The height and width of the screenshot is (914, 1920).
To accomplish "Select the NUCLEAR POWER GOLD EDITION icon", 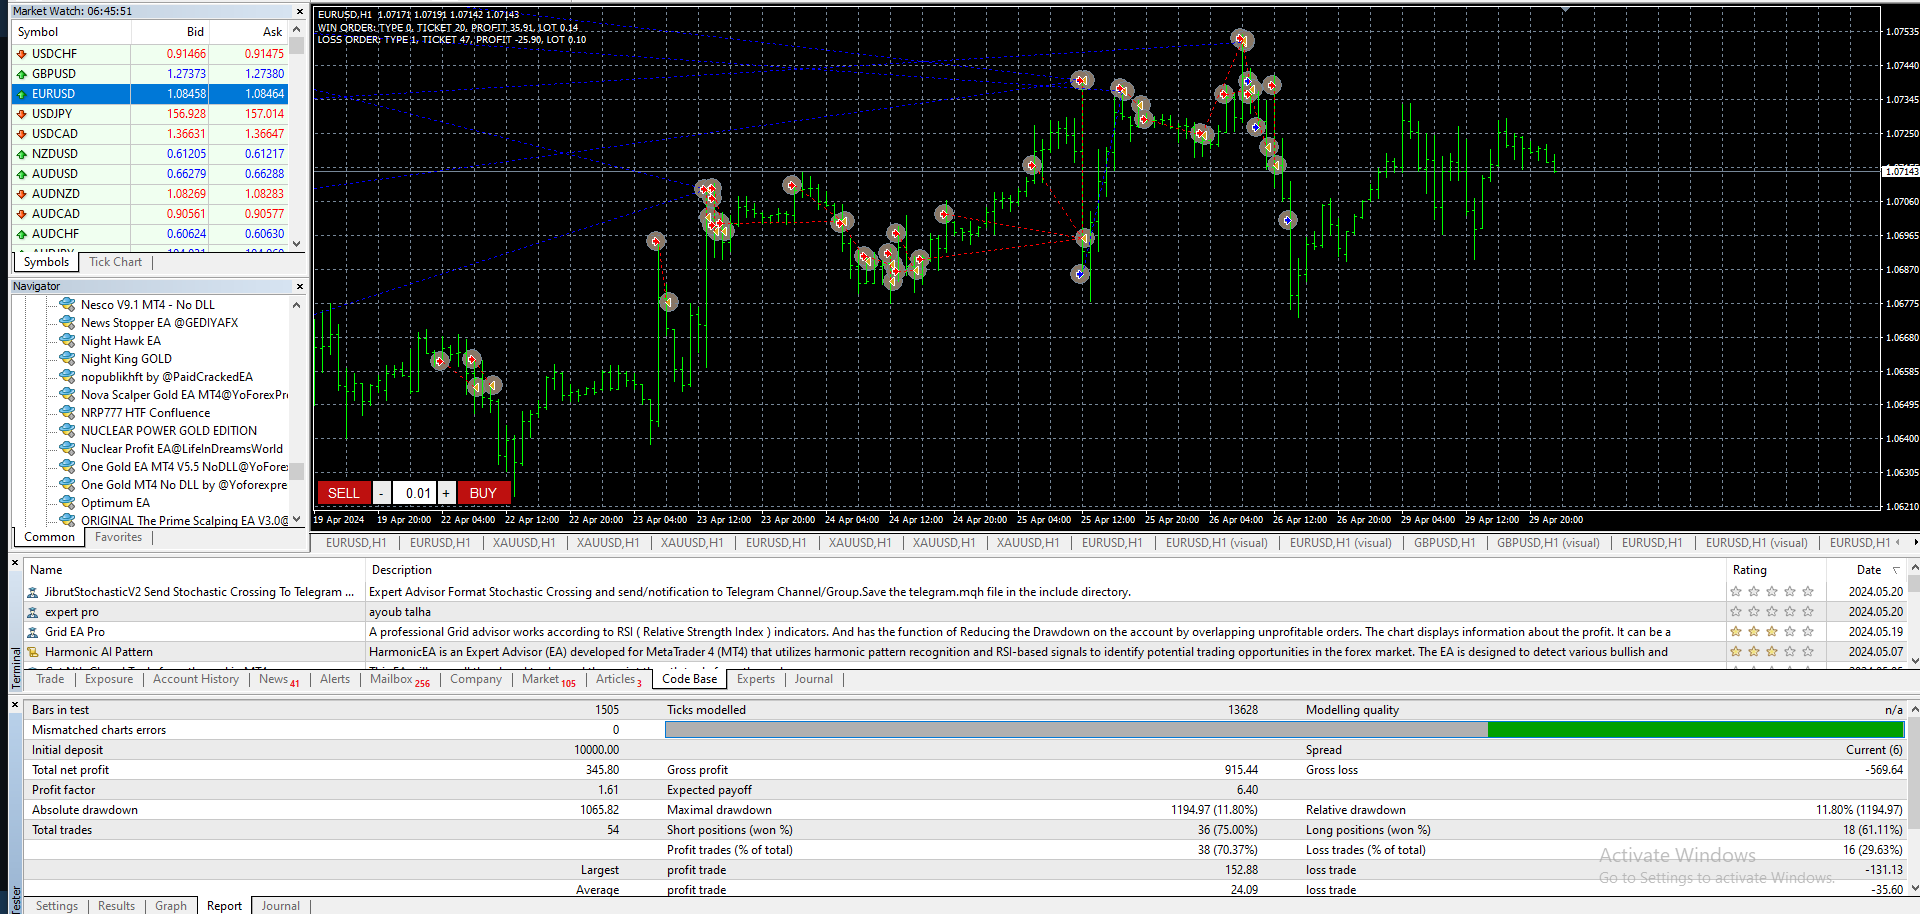I will point(67,430).
